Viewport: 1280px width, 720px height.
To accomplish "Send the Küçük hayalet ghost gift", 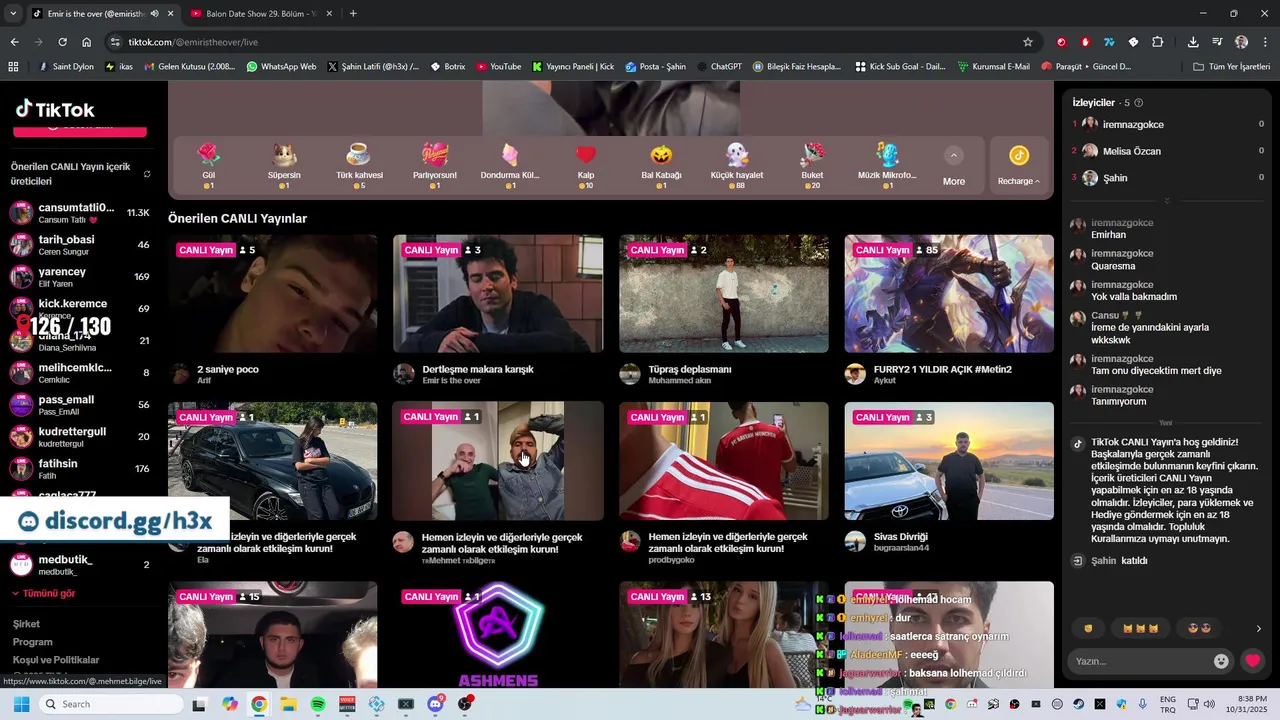I will pyautogui.click(x=737, y=165).
